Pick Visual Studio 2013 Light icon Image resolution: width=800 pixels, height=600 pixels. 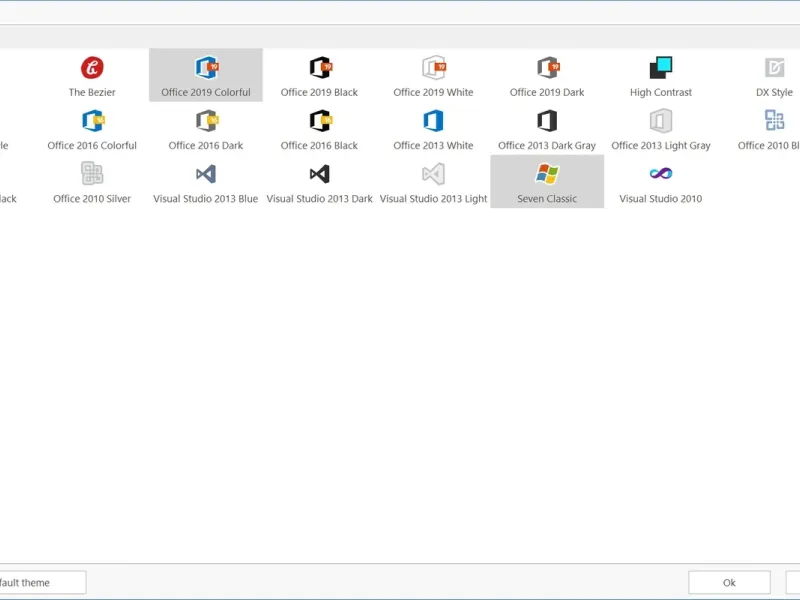433,174
